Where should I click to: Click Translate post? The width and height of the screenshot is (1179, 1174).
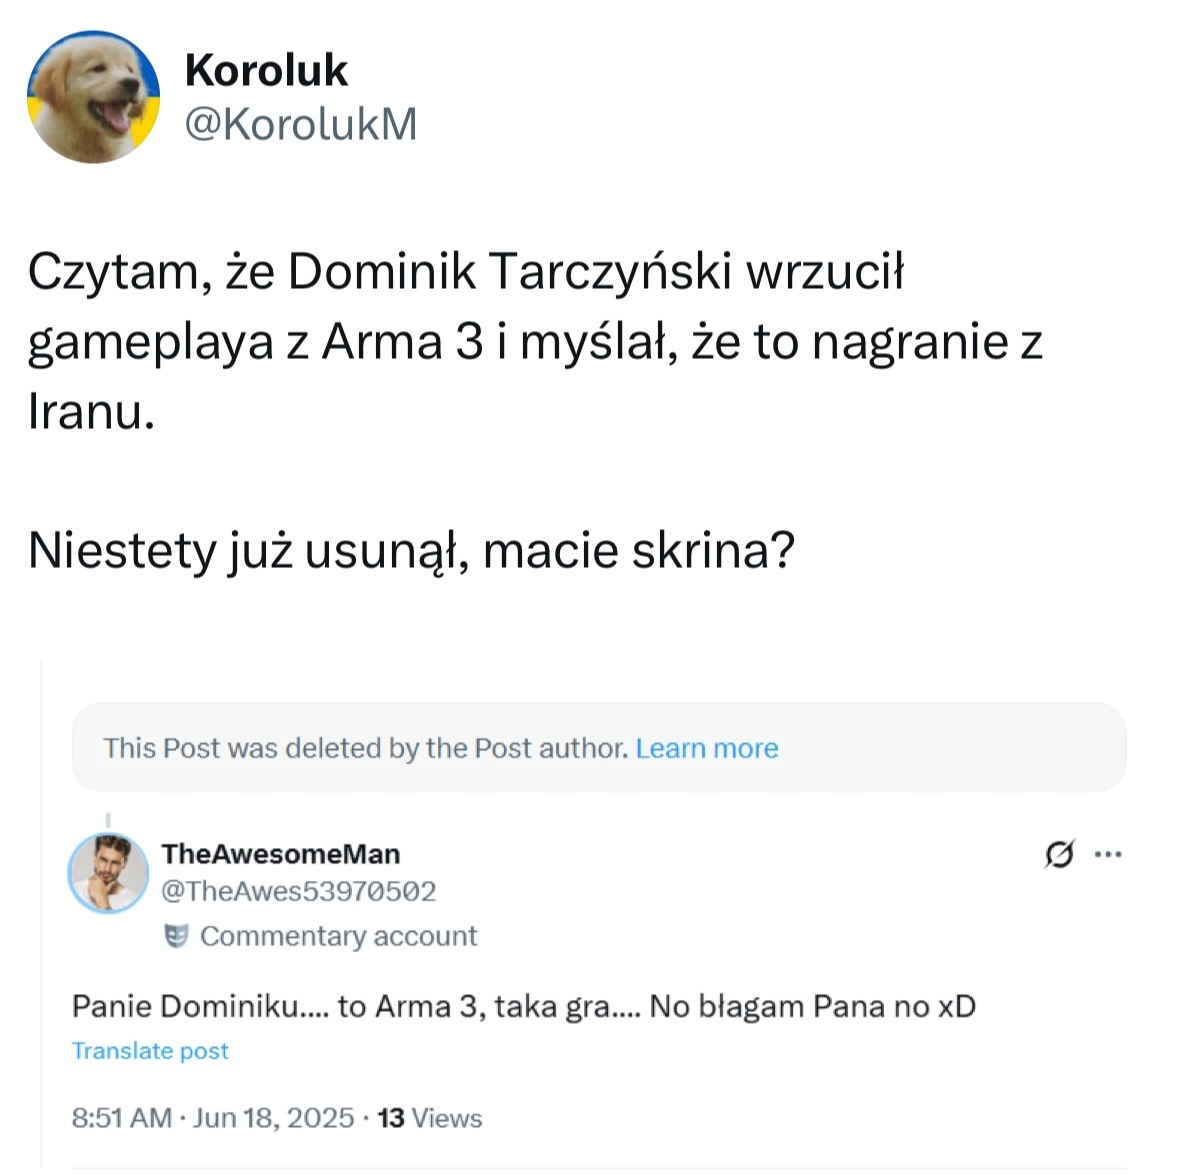150,1051
